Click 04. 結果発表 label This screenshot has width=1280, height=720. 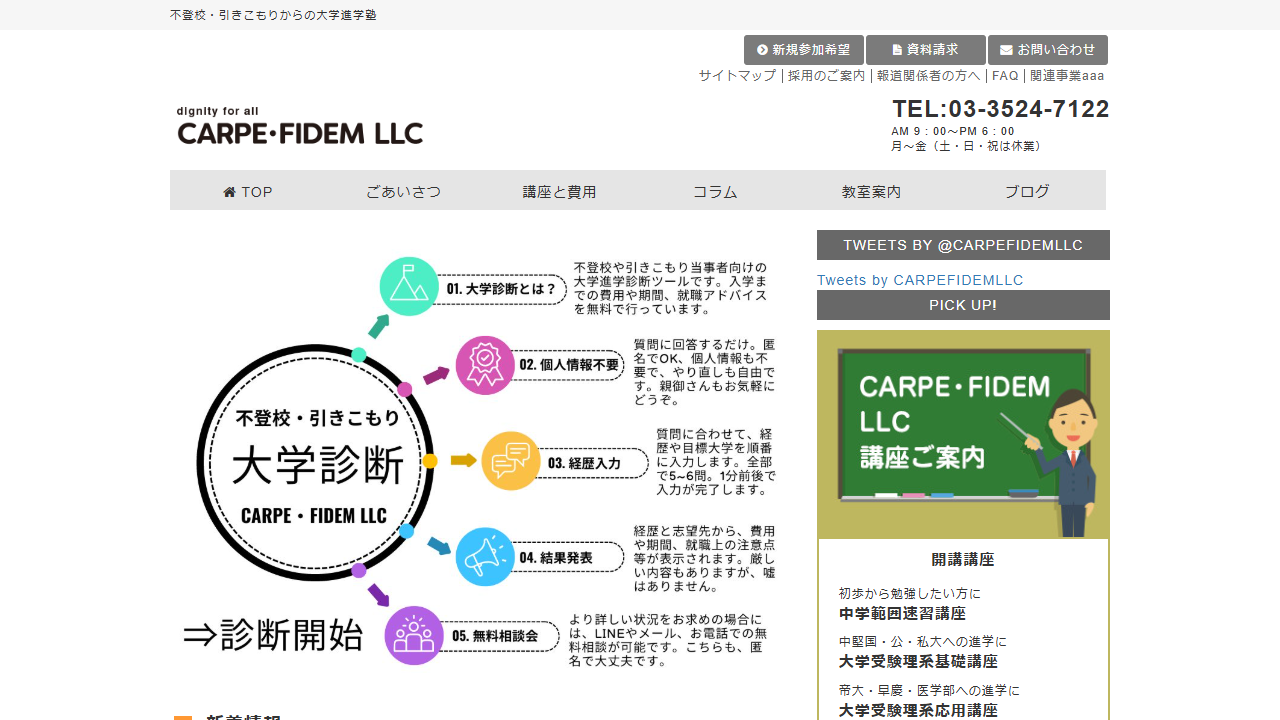[x=556, y=558]
